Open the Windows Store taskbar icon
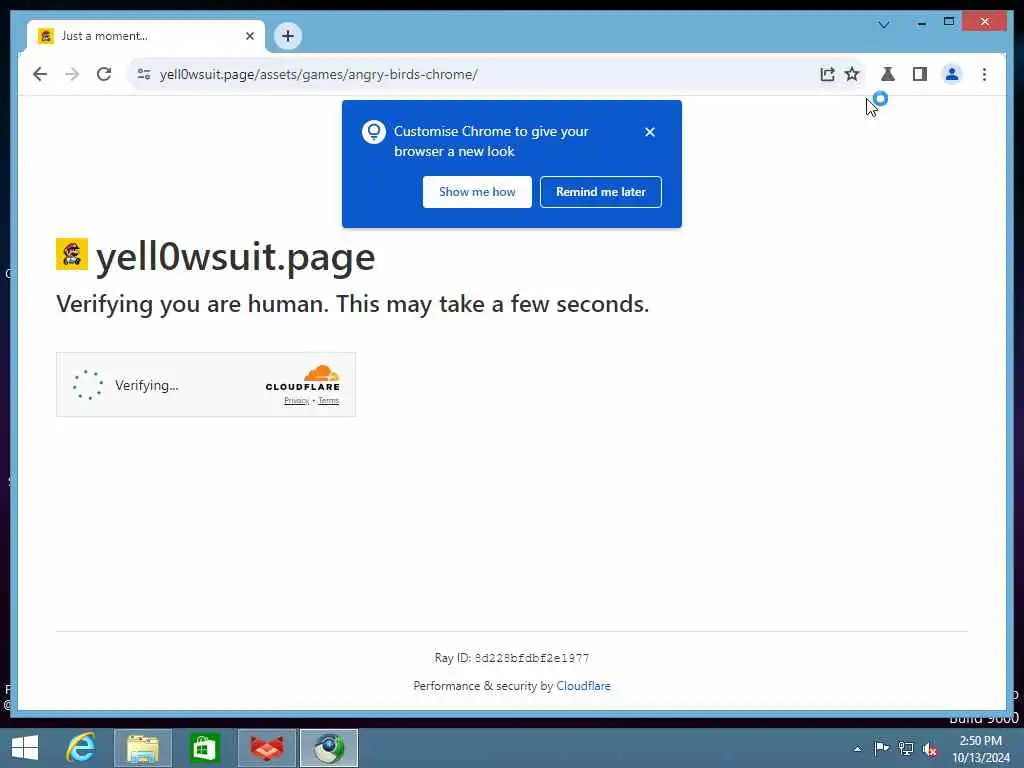The height and width of the screenshot is (768, 1024). (x=204, y=748)
